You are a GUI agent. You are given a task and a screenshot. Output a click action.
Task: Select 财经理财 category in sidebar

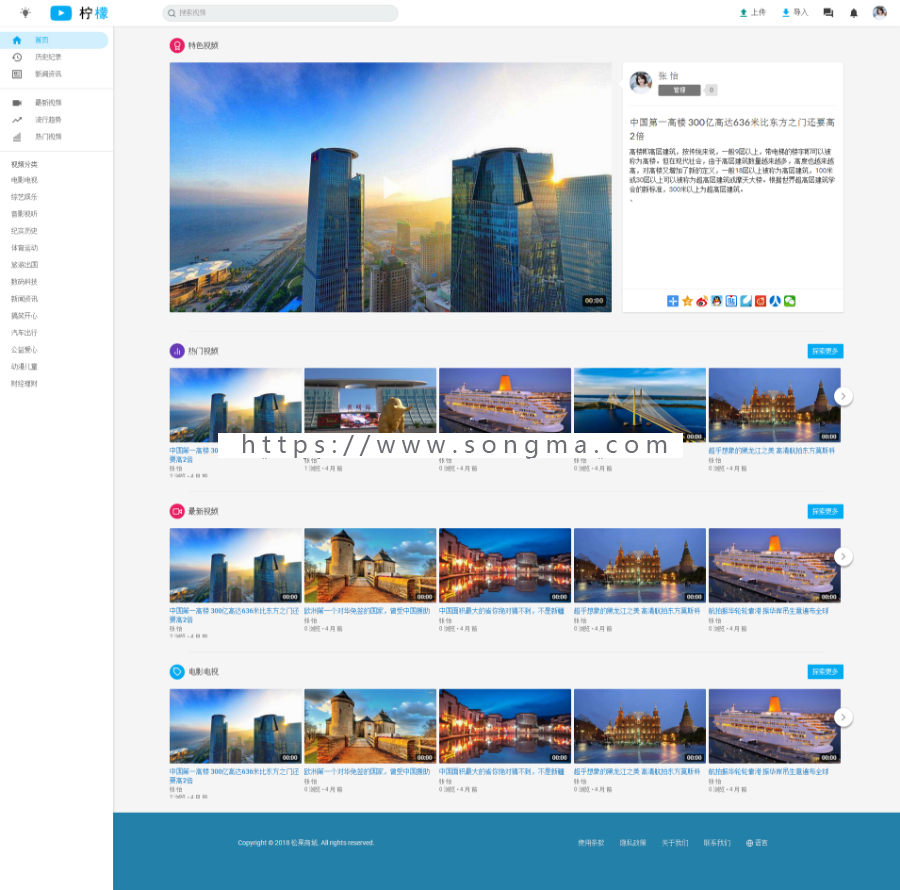24,383
